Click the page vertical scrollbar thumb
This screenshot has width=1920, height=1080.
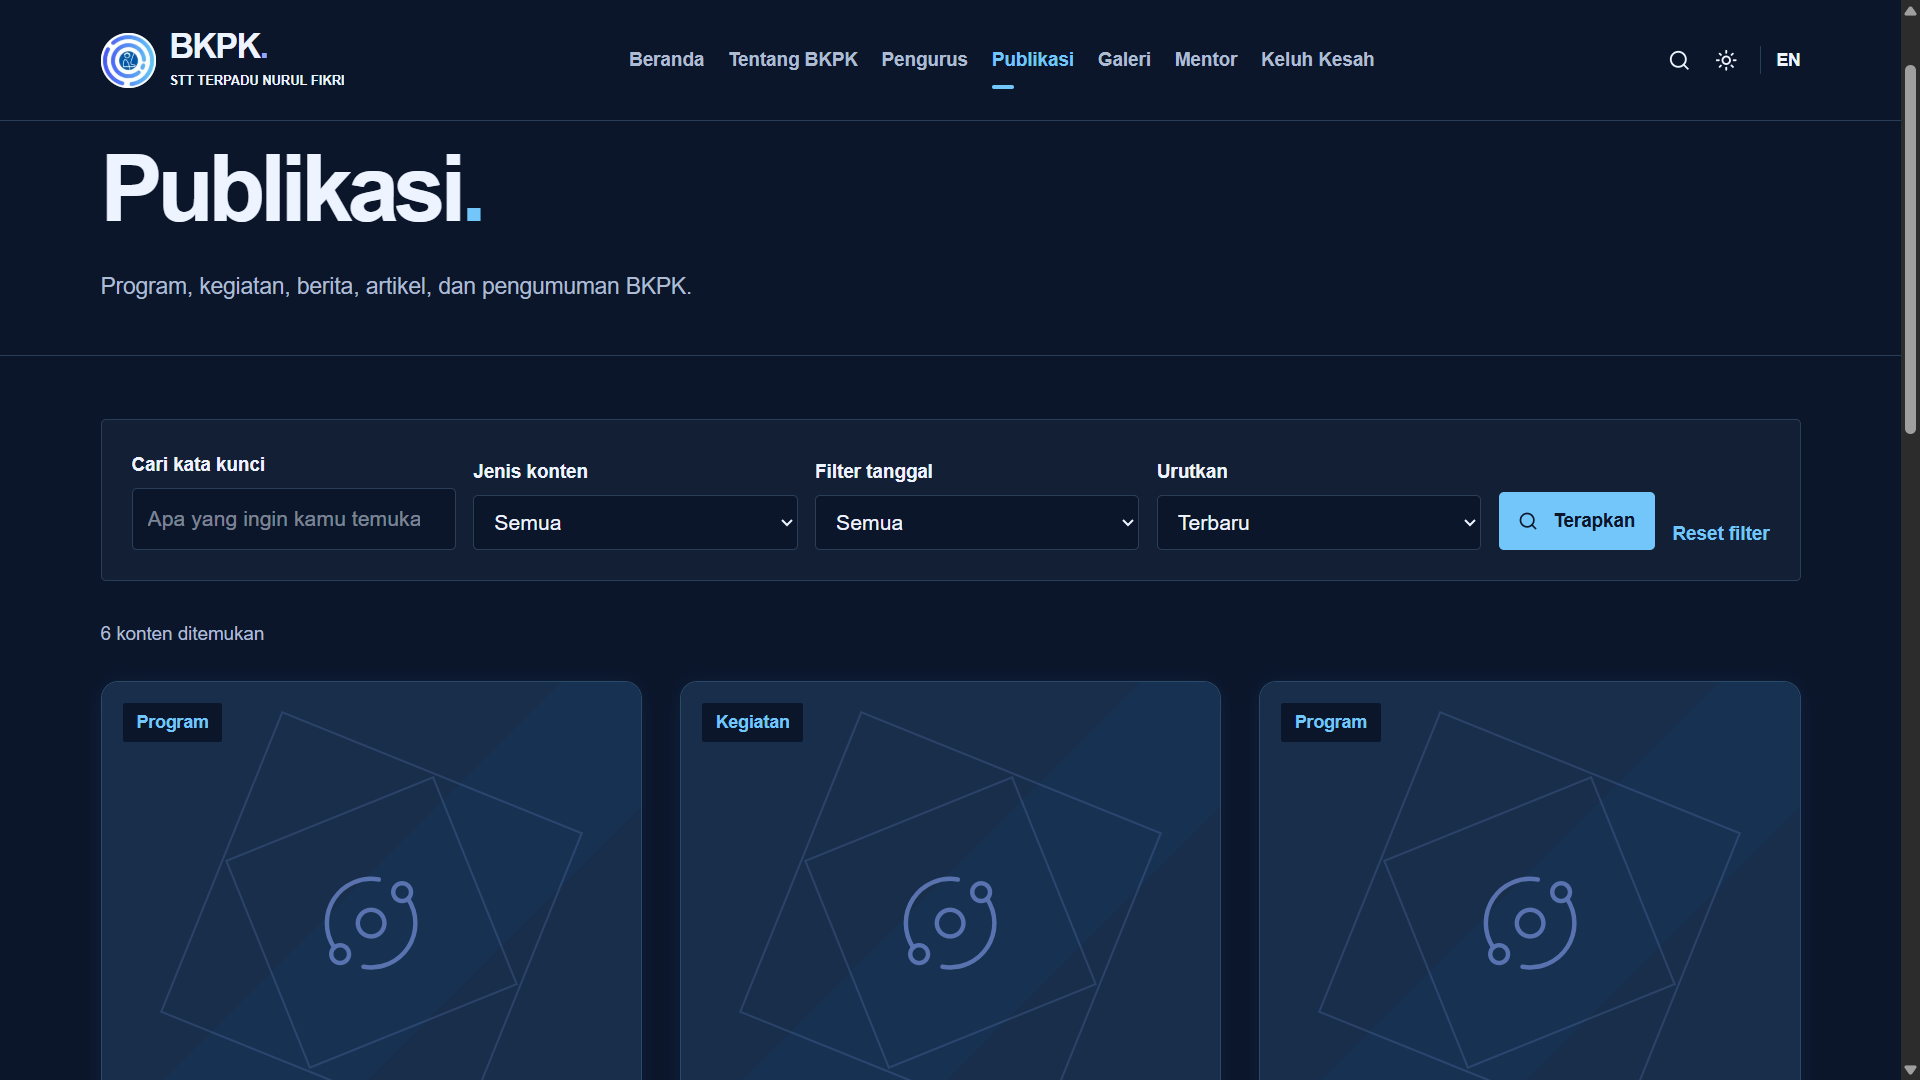1910,250
